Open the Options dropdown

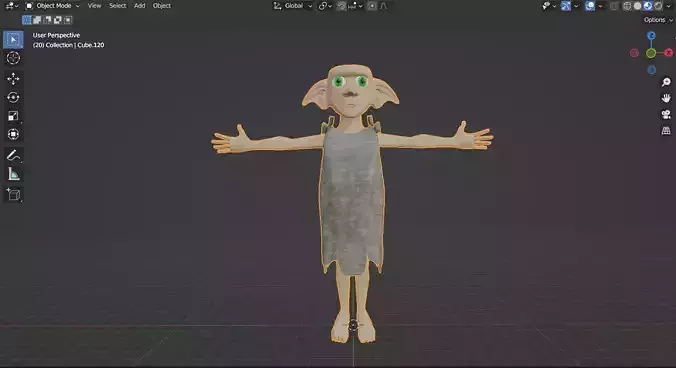(x=658, y=20)
